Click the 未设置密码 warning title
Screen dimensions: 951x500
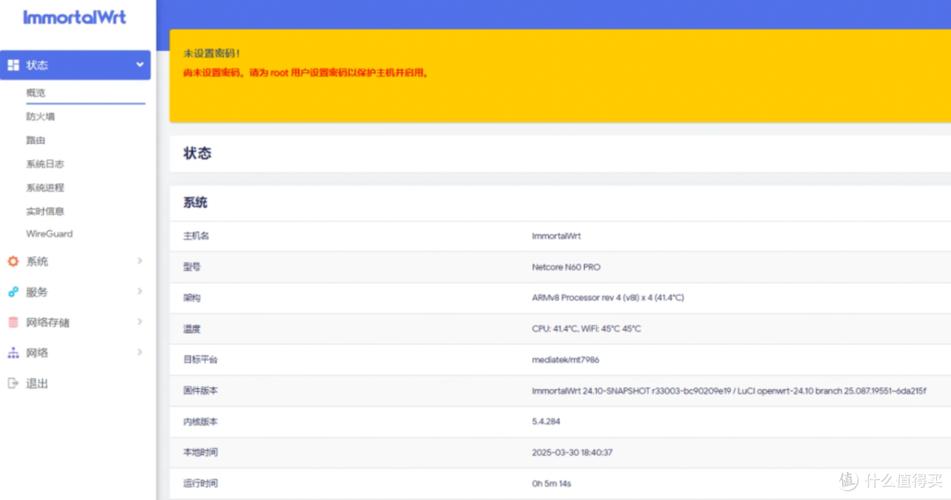(212, 53)
